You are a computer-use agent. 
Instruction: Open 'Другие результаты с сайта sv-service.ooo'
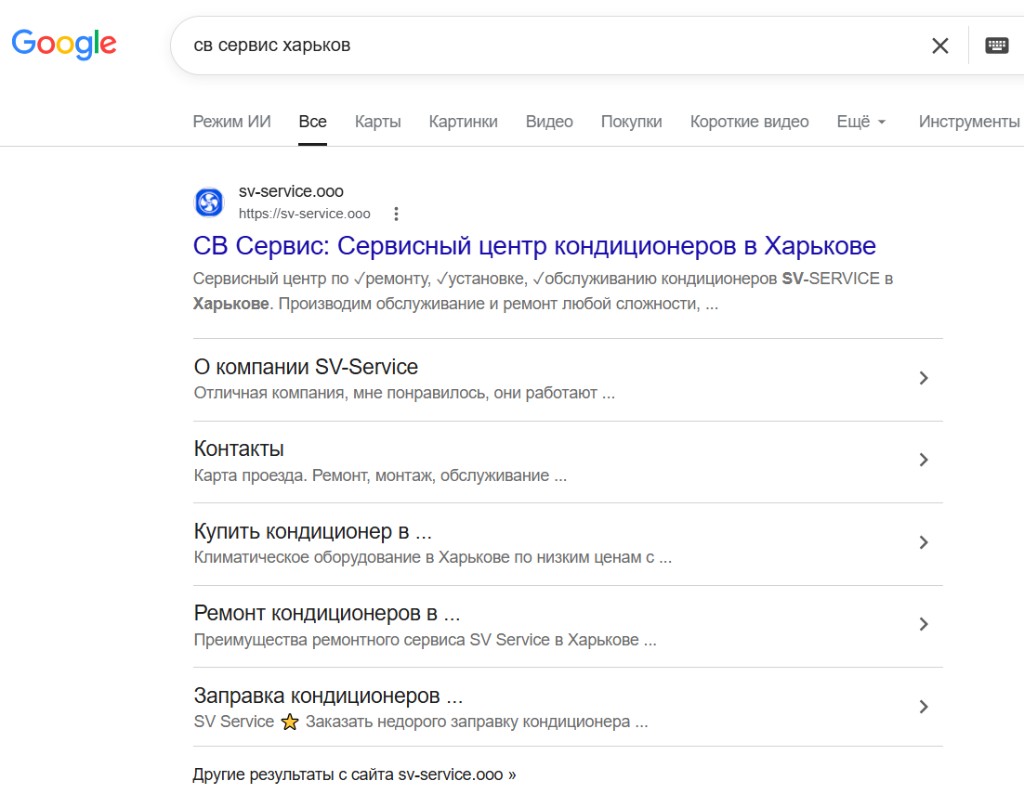(354, 775)
